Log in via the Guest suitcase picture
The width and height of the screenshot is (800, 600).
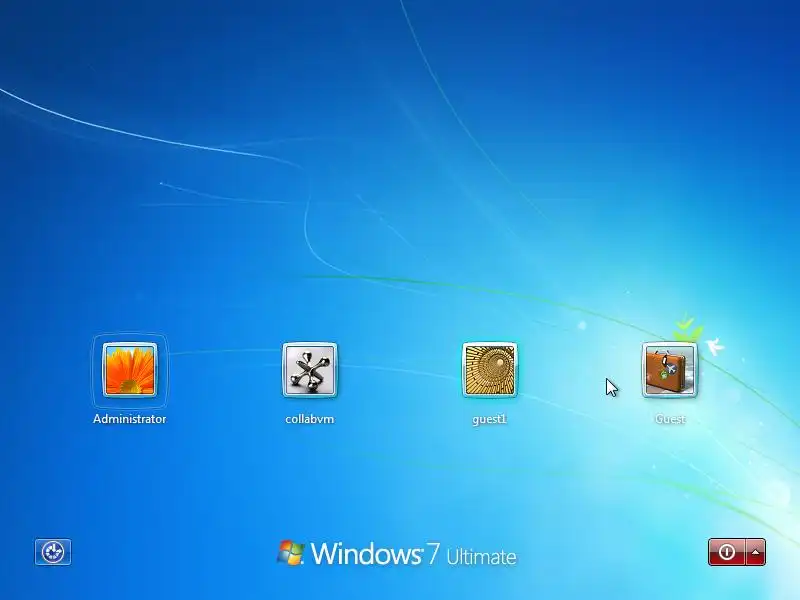(669, 370)
